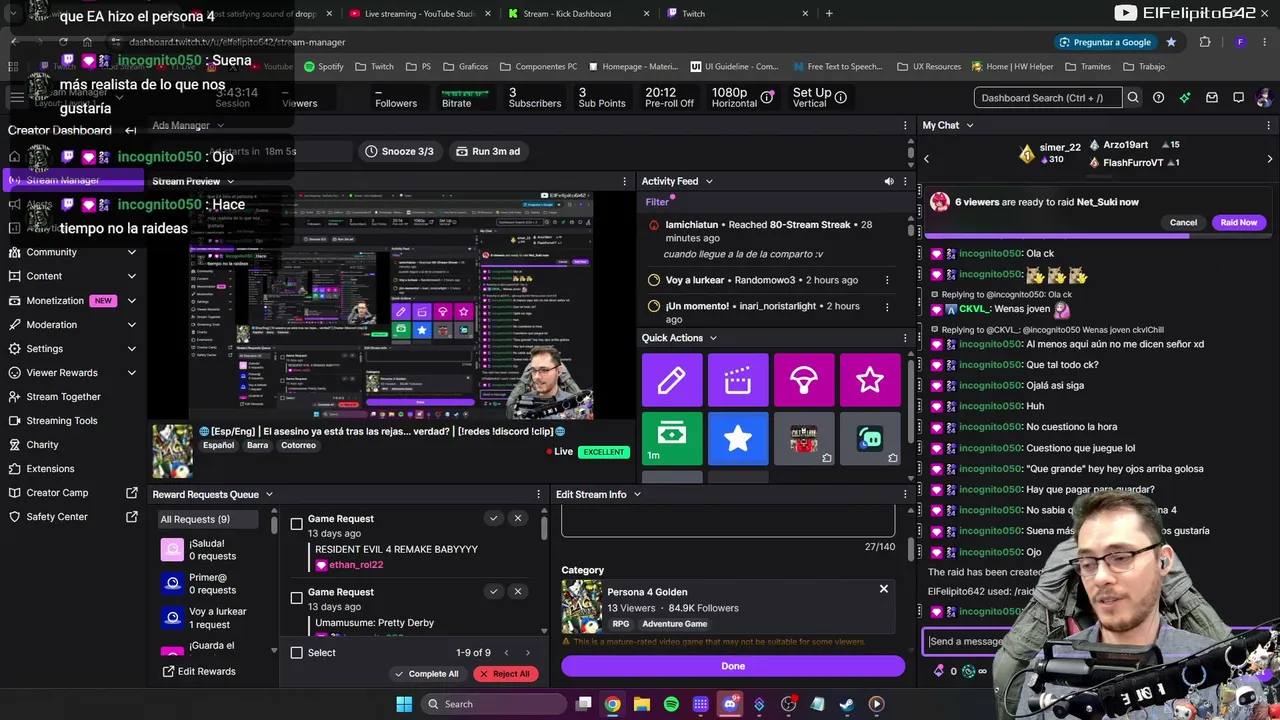Viewport: 1280px width, 720px height.
Task: Reject the Resident Evil 4 game request
Action: [x=517, y=518]
